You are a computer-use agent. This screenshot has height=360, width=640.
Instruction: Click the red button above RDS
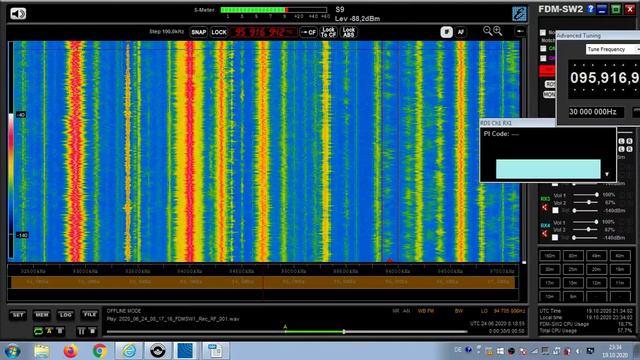coord(547,71)
